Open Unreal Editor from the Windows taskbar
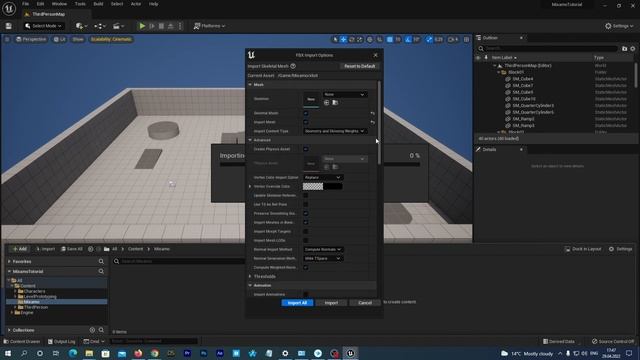Screen dimensions: 640x360 pyautogui.click(x=350, y=353)
